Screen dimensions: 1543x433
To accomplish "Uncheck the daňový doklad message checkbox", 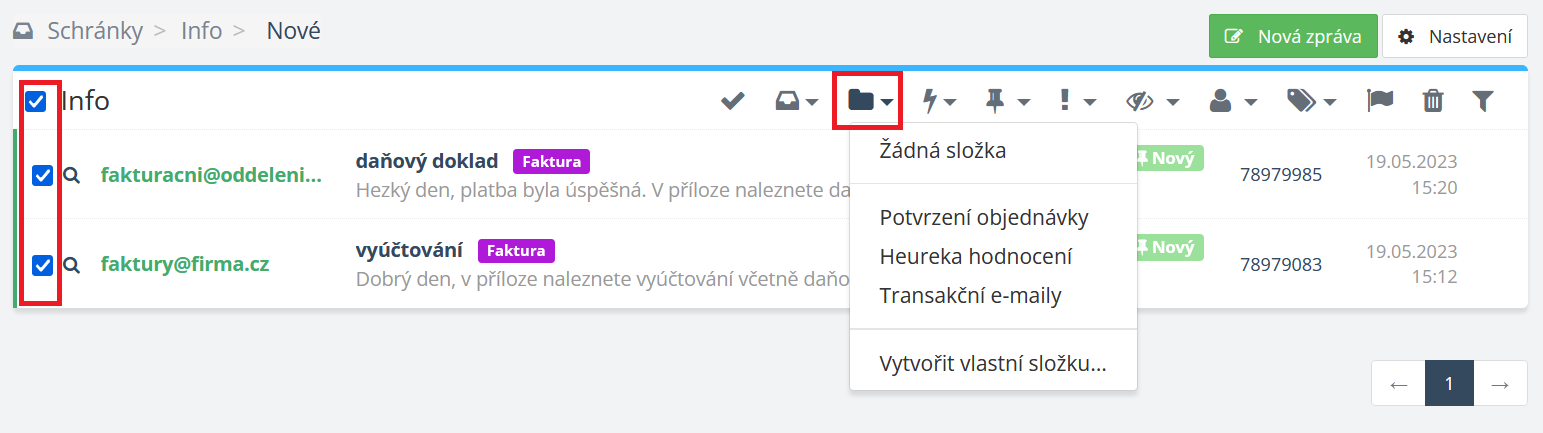I will (x=42, y=176).
